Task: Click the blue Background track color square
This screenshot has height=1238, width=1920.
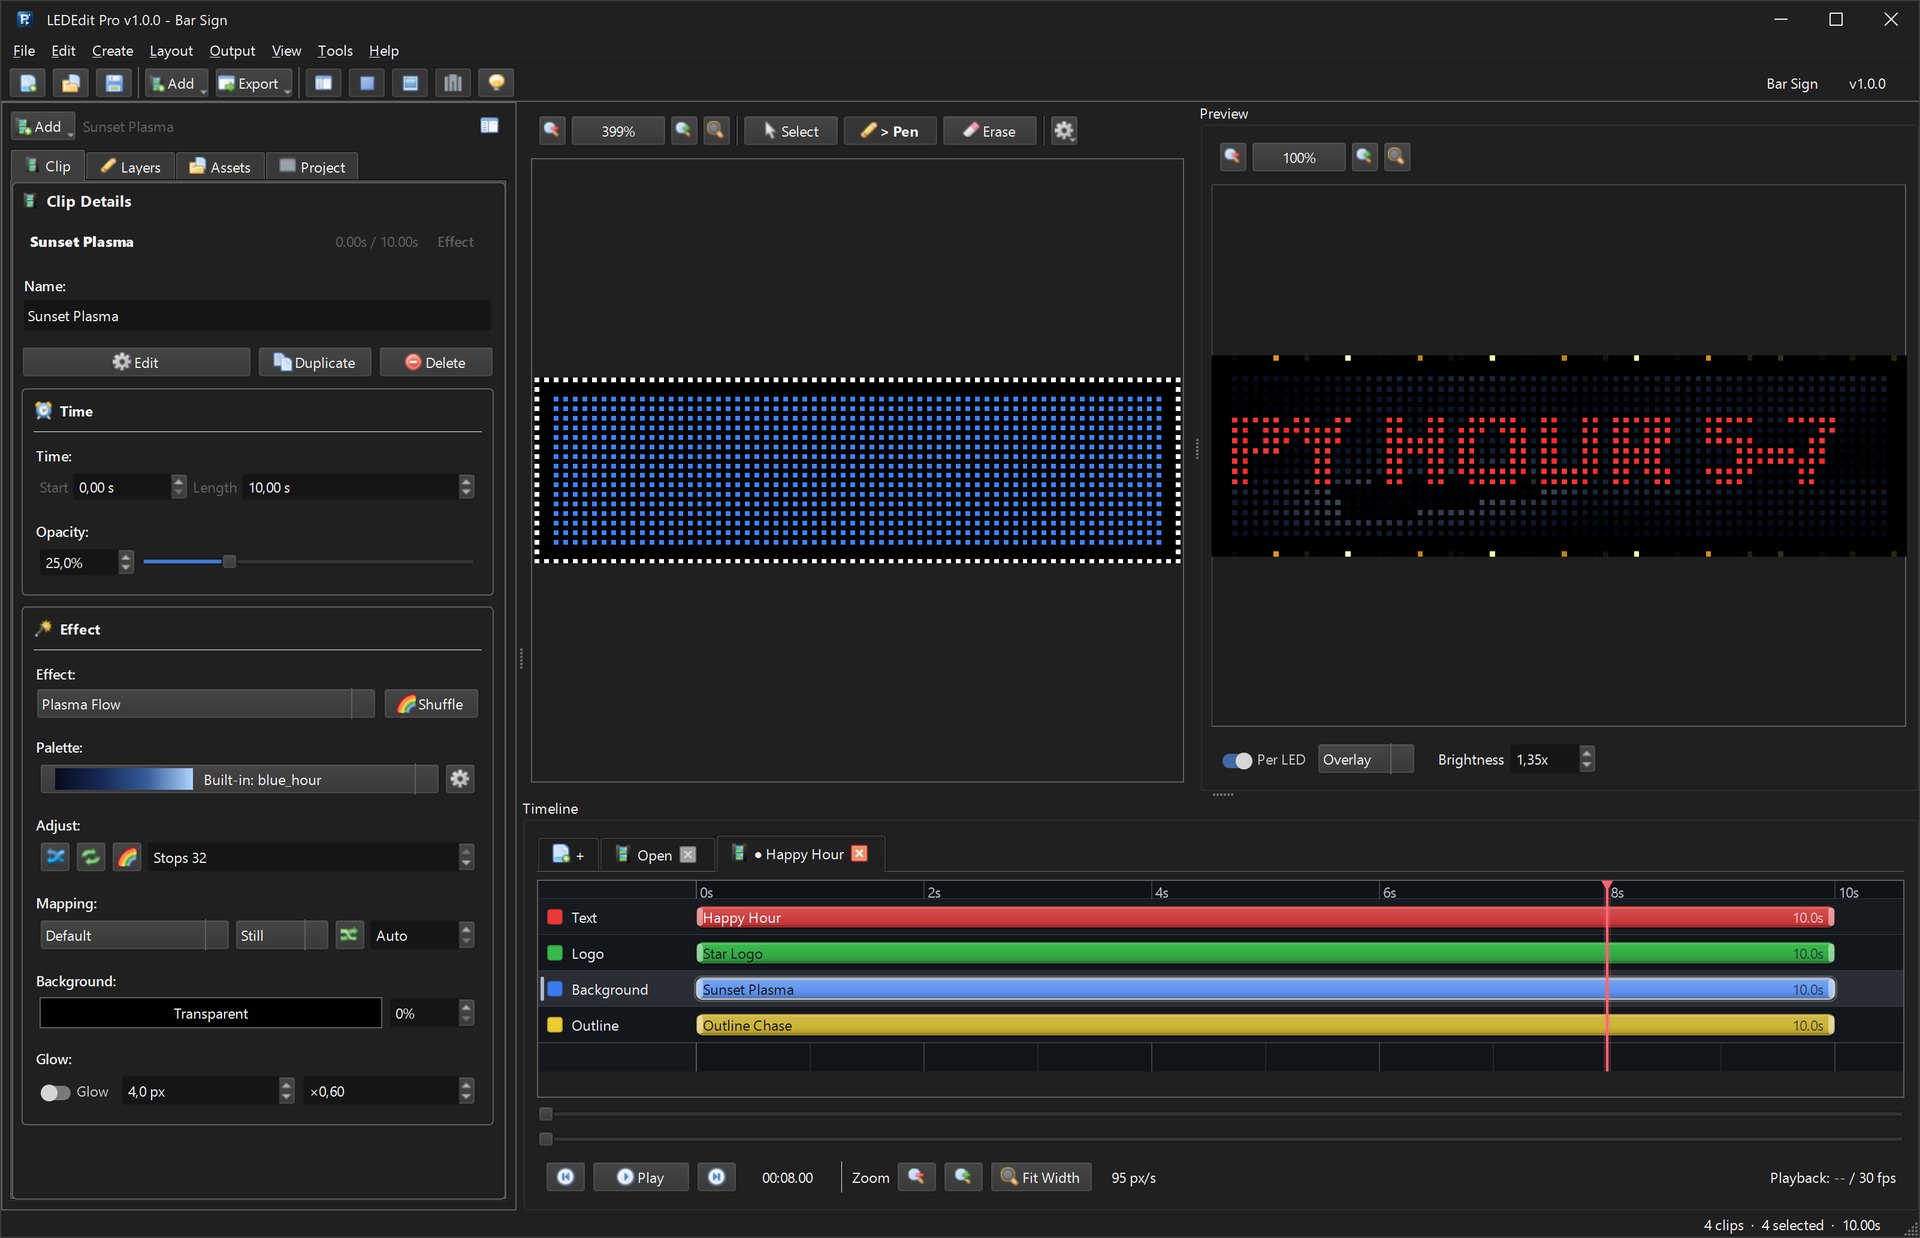Action: click(555, 989)
